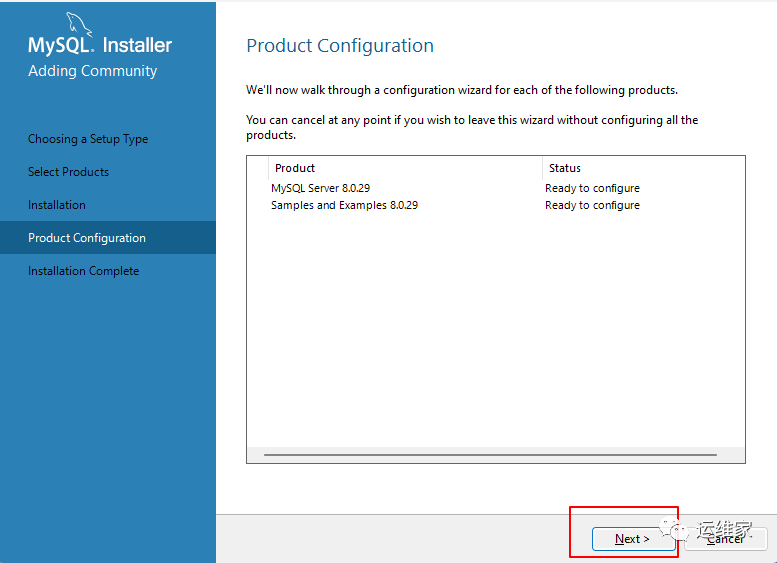Click MySQL Server's Ready to configure status
The image size is (777, 563).
(x=592, y=188)
